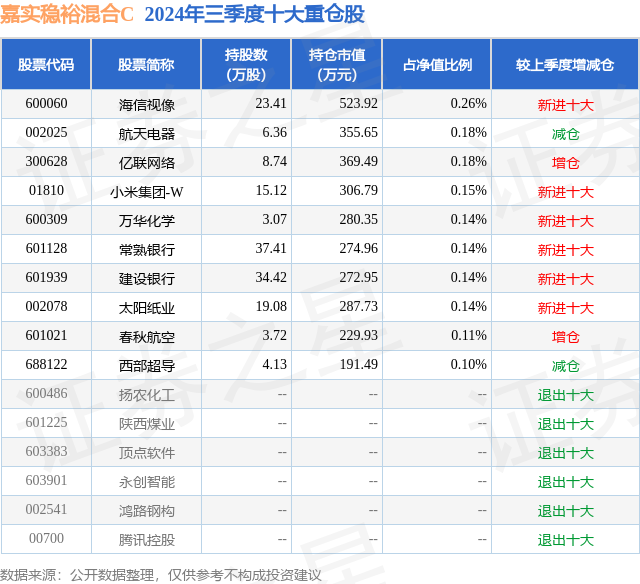
Task: Select stock code 00700
Action: coord(46,538)
